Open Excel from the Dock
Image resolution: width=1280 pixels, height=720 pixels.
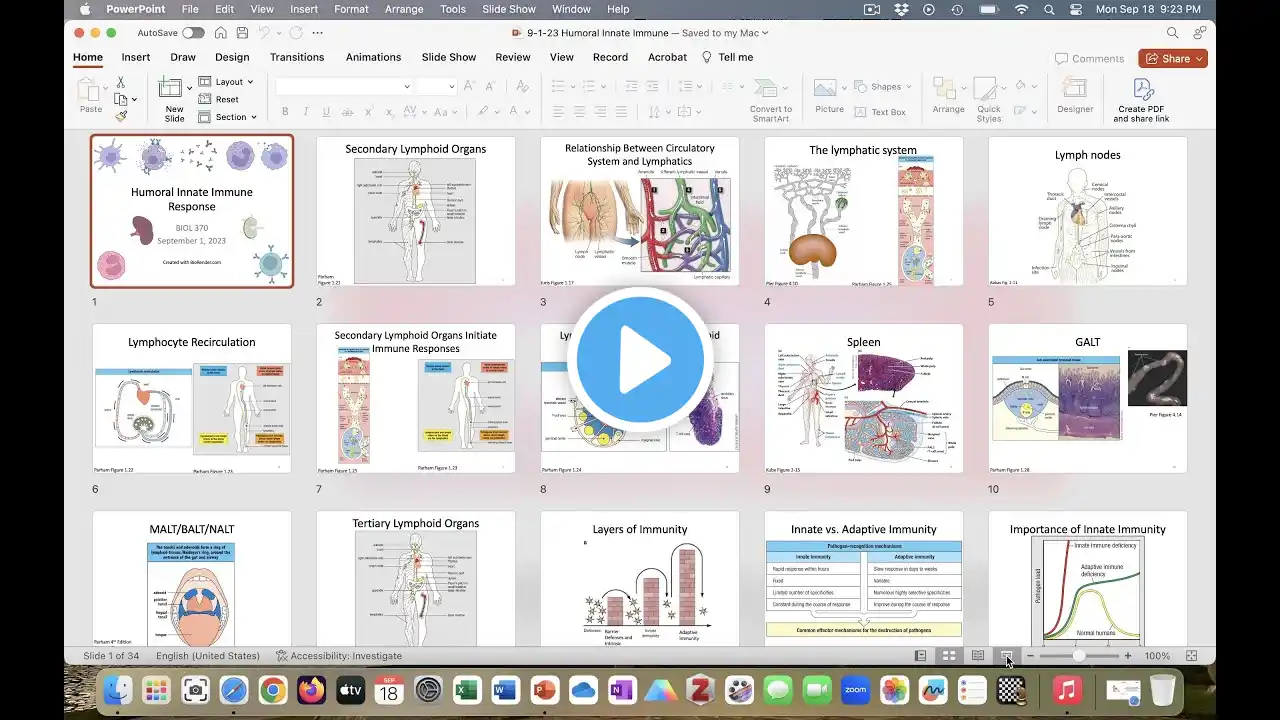click(467, 689)
